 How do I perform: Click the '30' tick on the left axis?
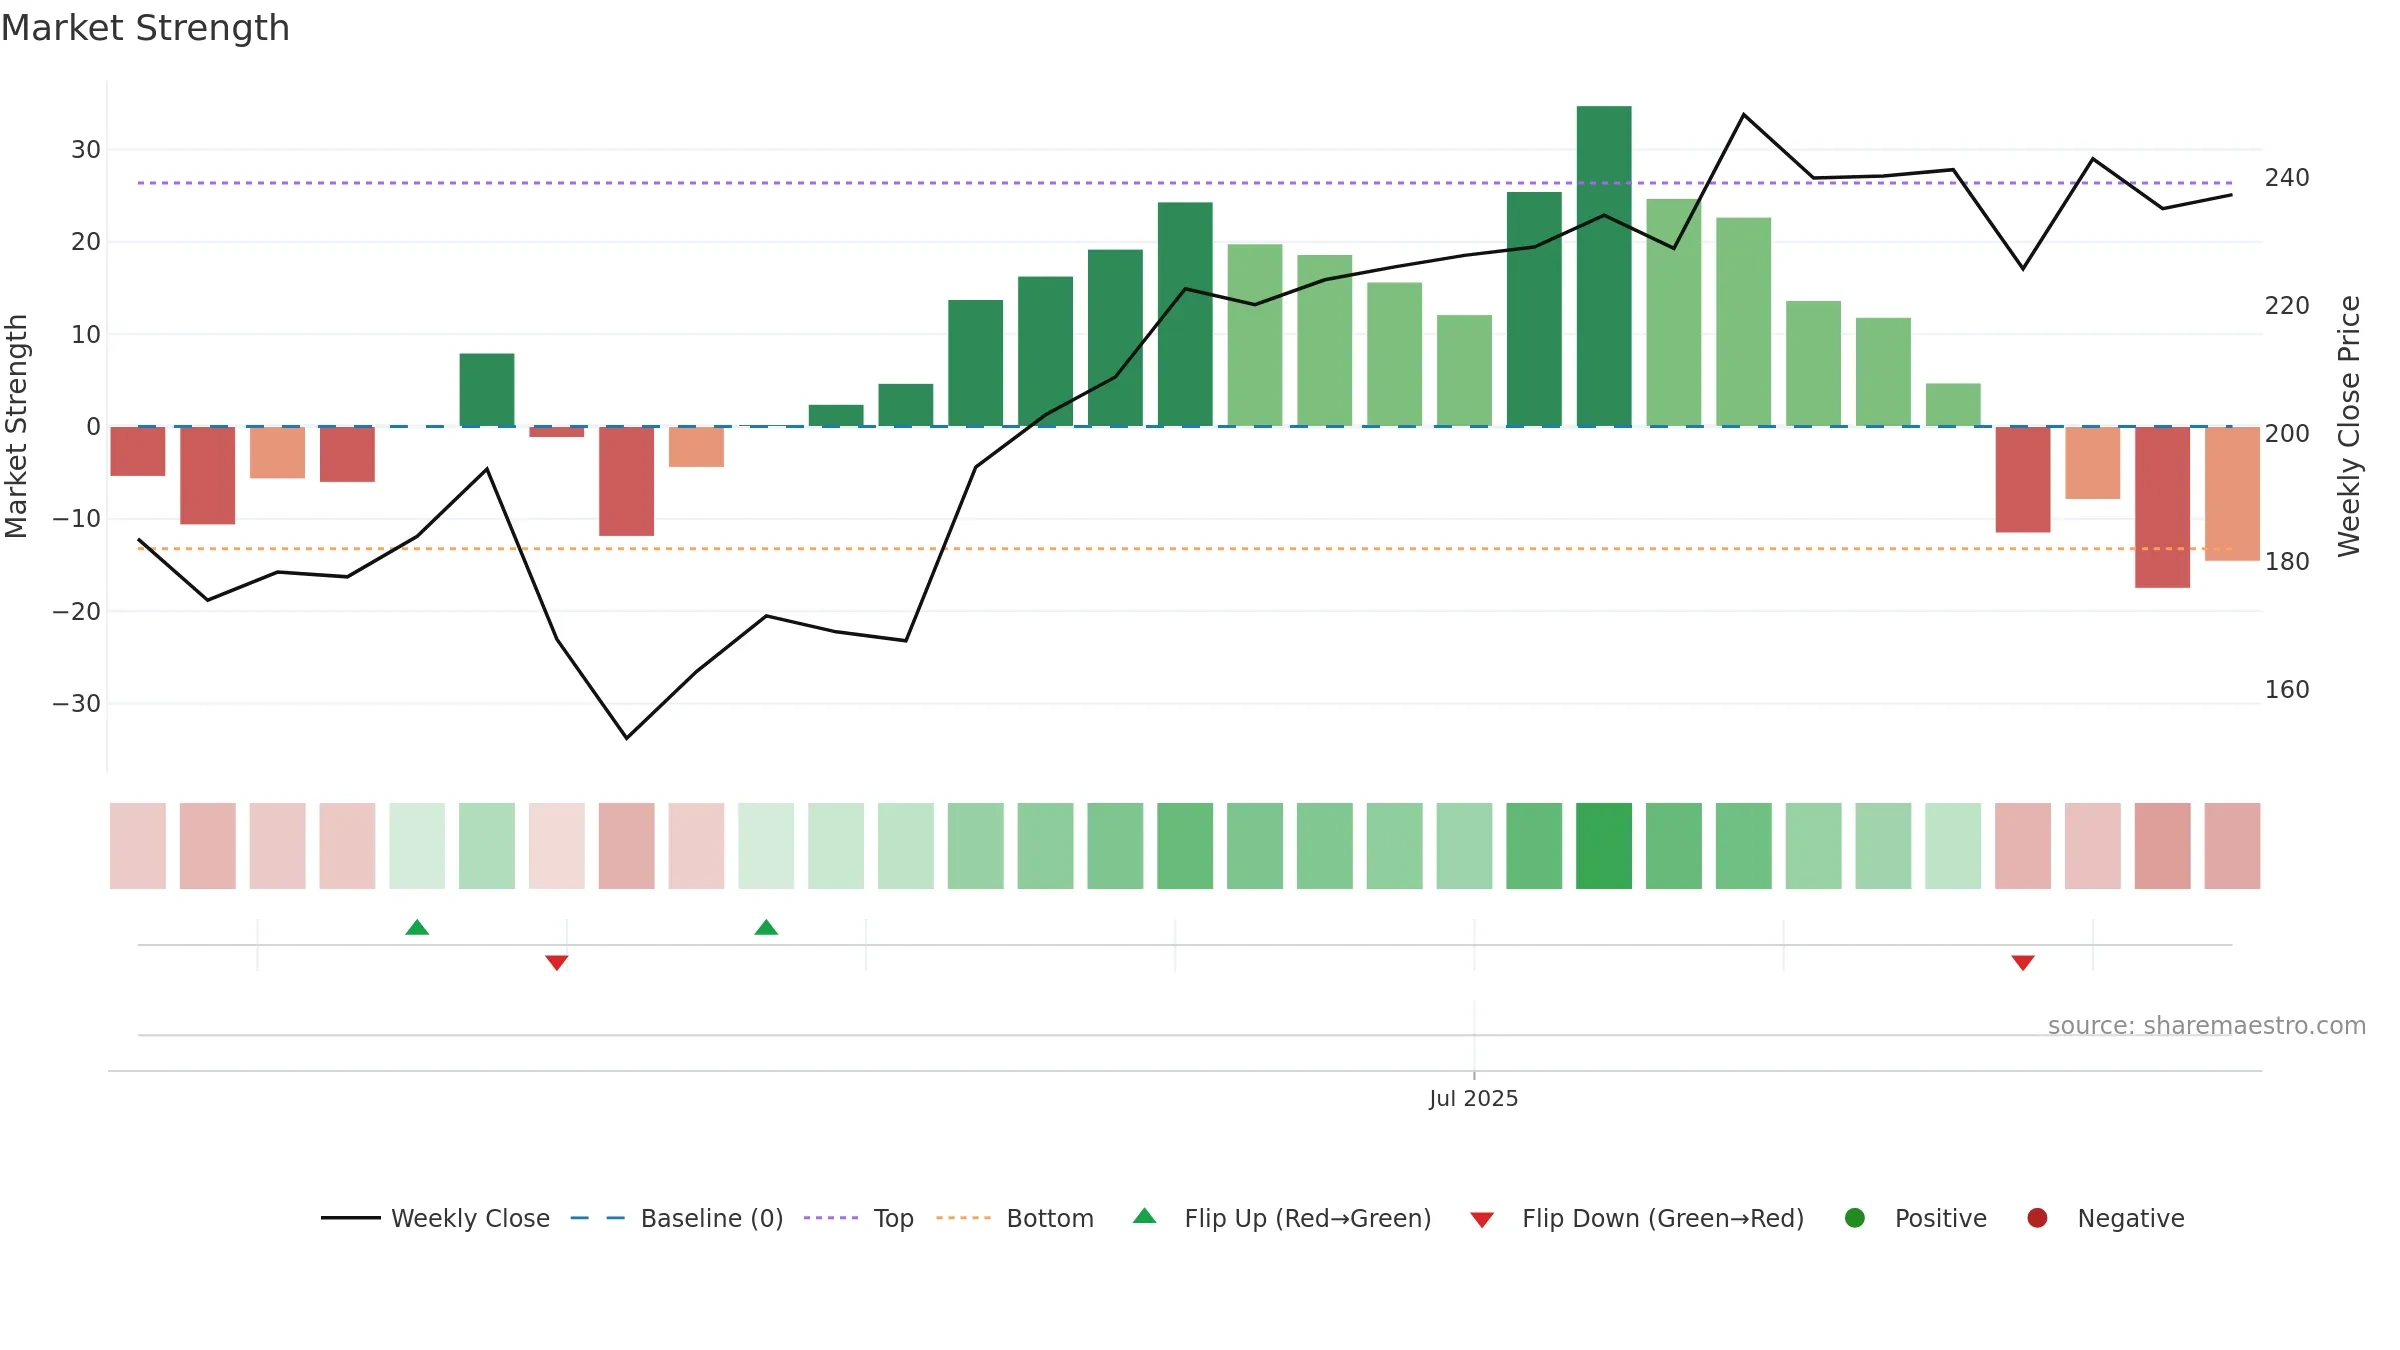(x=86, y=150)
